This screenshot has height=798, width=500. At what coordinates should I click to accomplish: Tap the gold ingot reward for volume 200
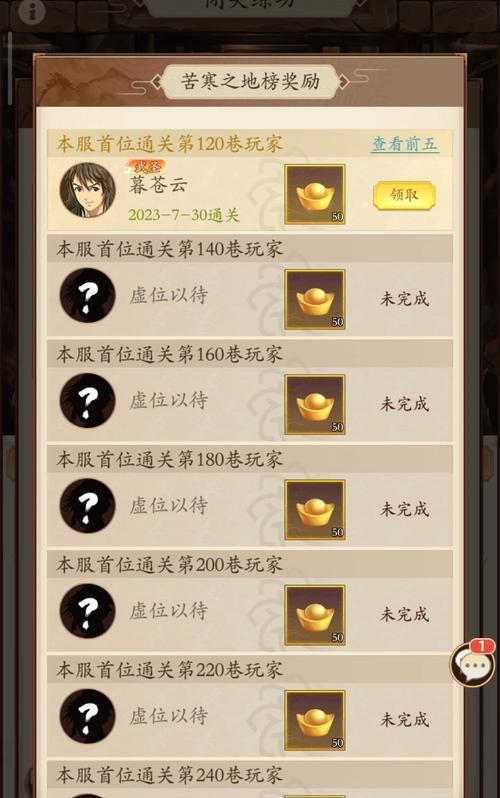pos(315,615)
